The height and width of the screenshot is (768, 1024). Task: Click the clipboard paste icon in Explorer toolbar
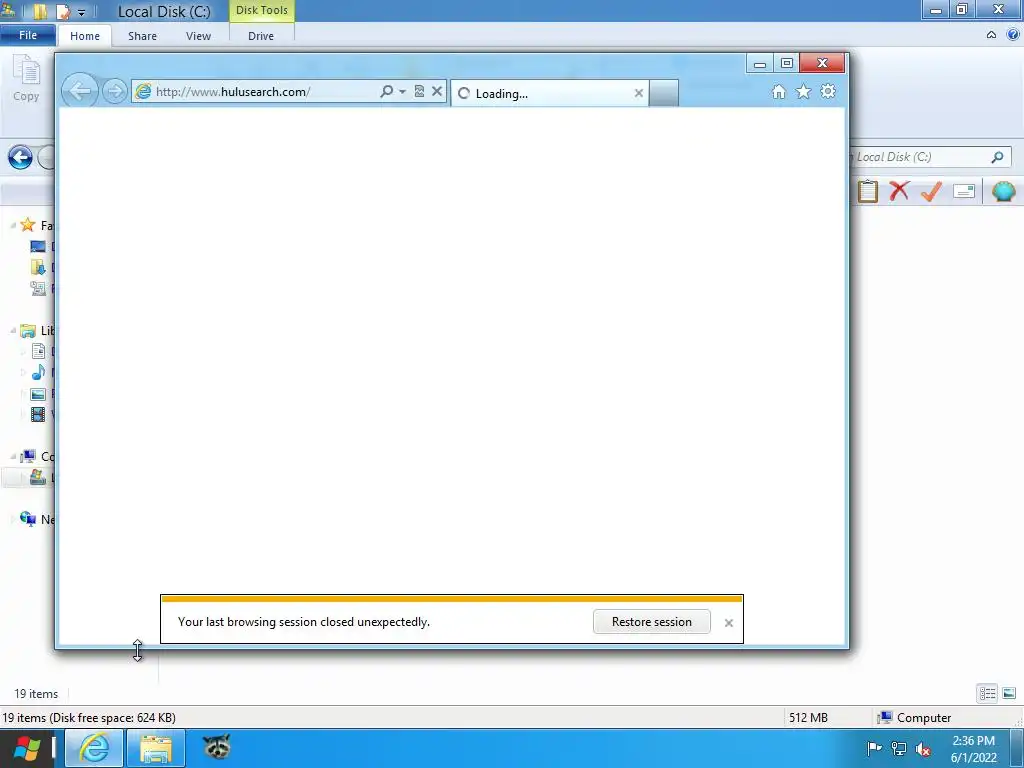tap(868, 191)
